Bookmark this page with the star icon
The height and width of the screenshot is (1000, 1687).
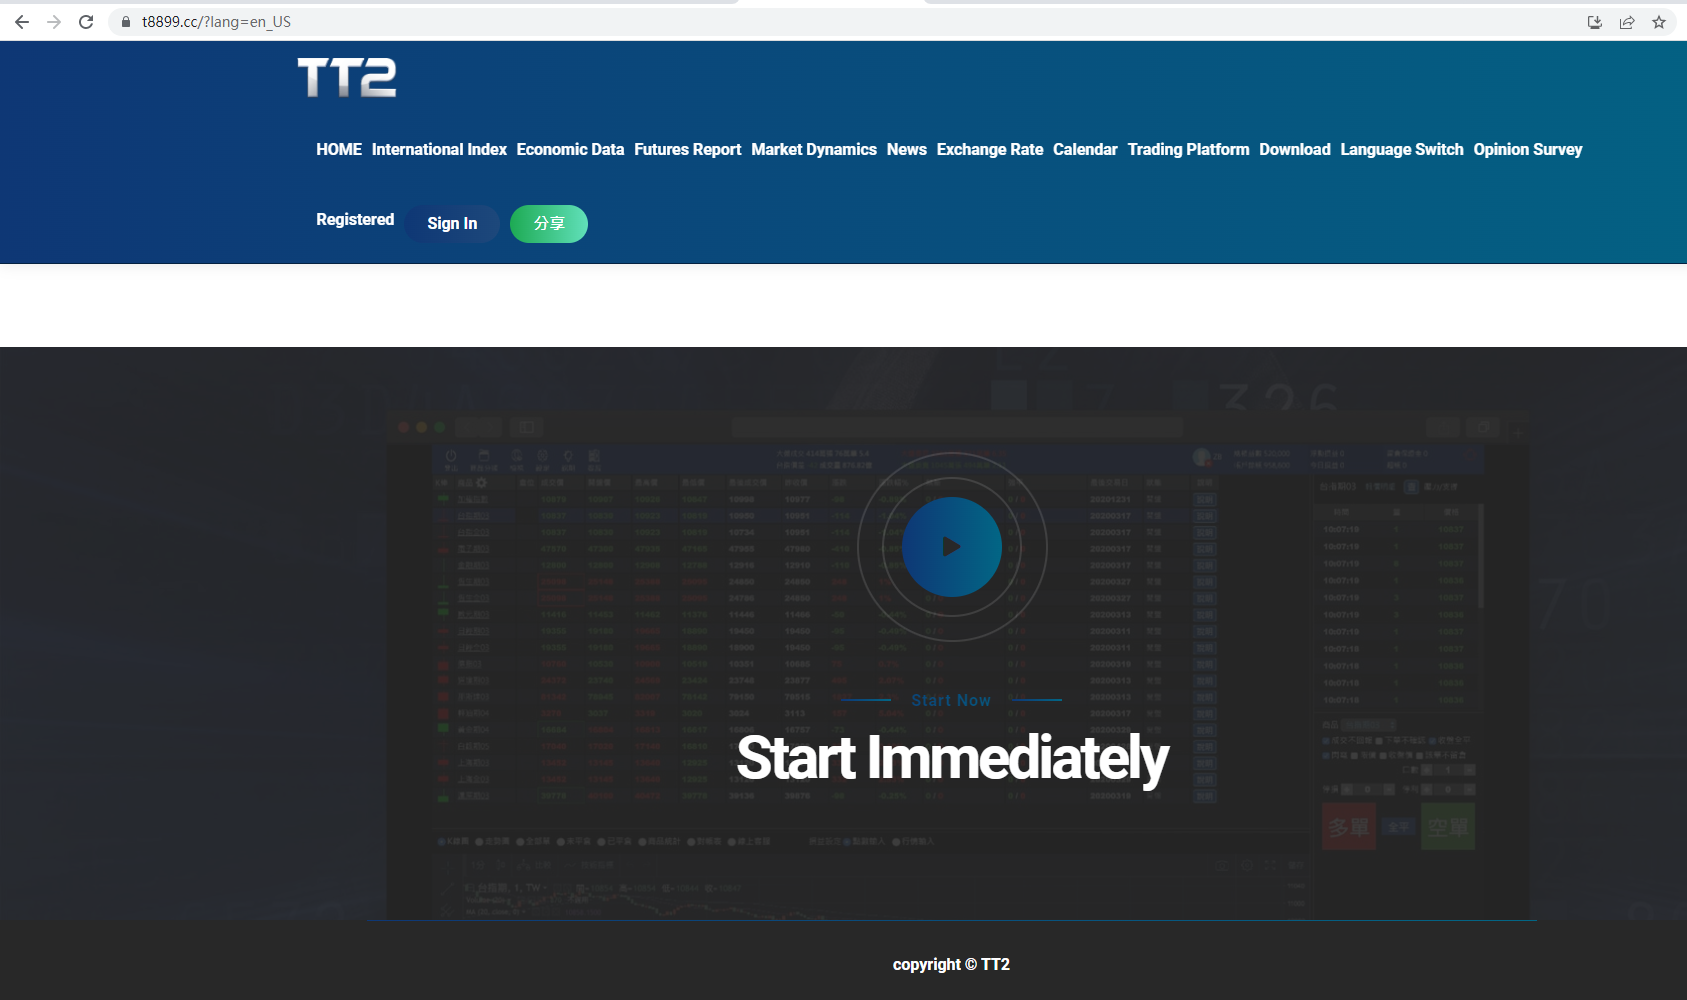pos(1659,22)
